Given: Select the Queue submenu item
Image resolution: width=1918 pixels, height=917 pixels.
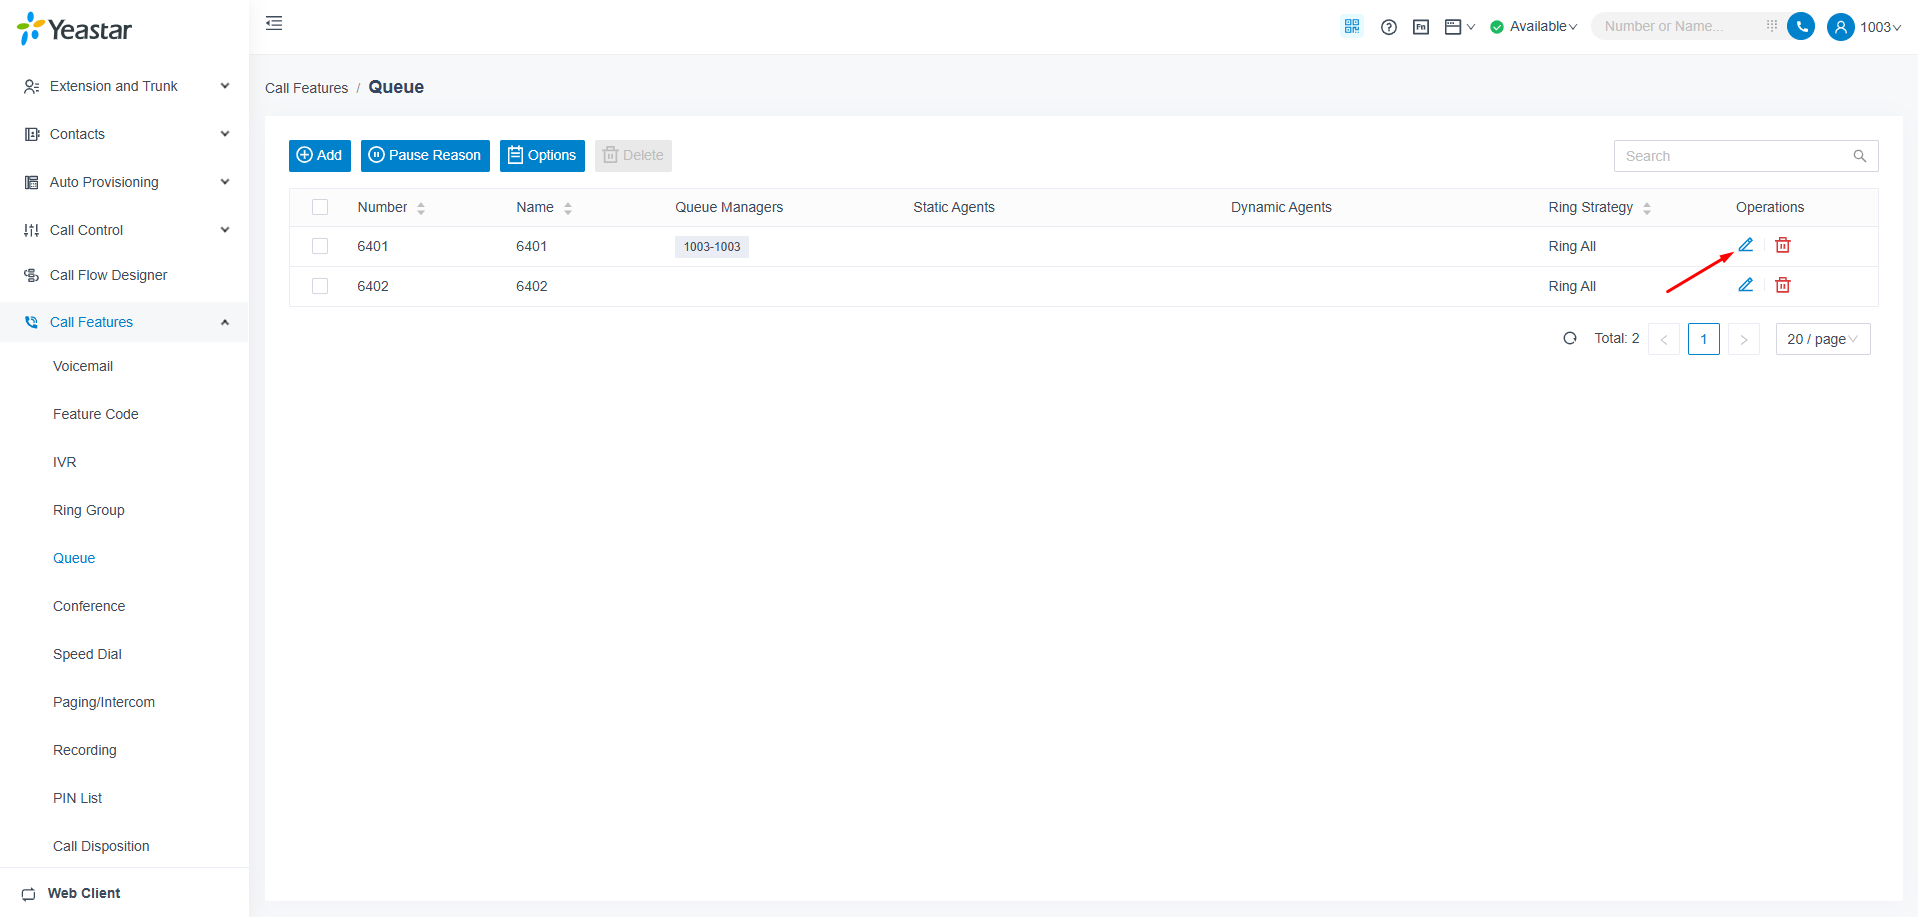Looking at the screenshot, I should click(x=74, y=558).
